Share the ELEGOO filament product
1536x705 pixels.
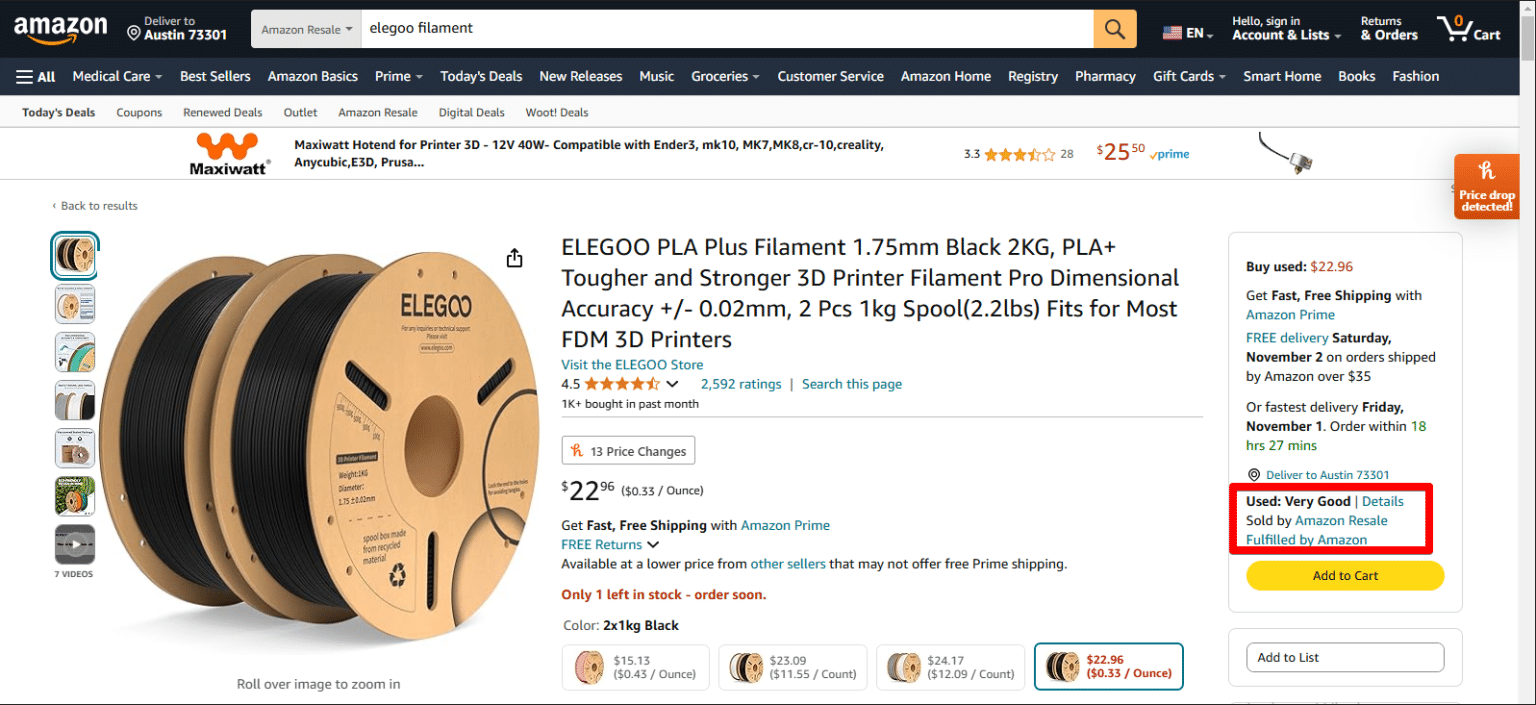(514, 257)
